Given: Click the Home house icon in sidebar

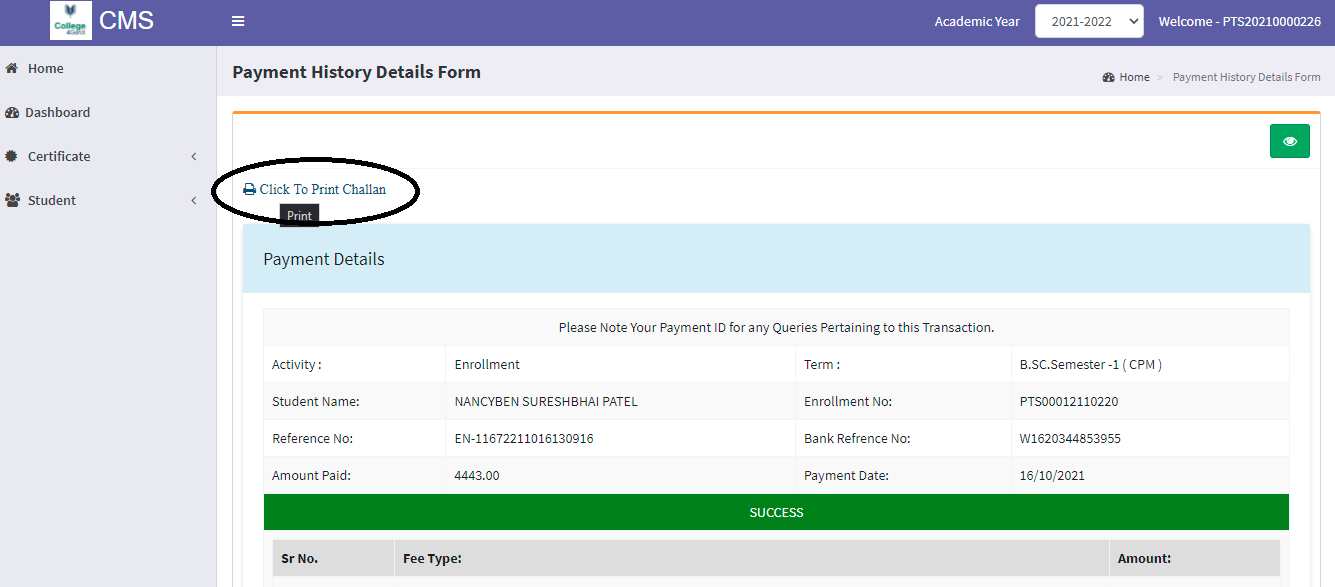Looking at the screenshot, I should (12, 69).
